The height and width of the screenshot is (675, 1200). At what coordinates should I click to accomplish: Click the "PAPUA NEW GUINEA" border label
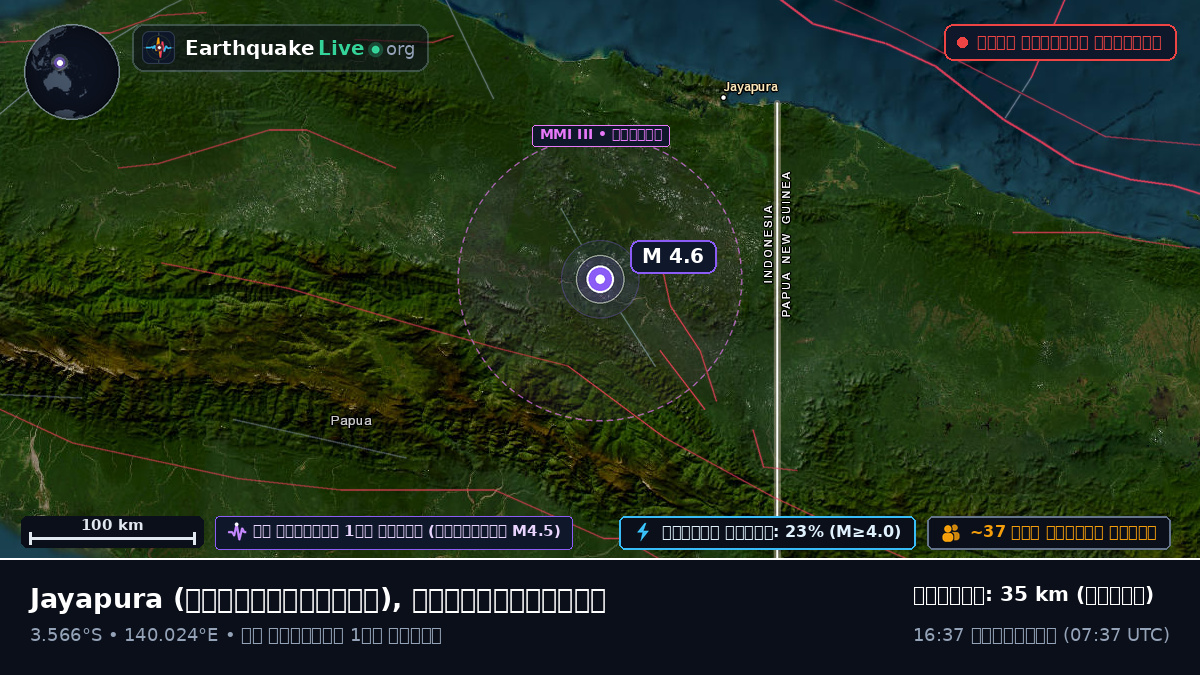[x=786, y=244]
